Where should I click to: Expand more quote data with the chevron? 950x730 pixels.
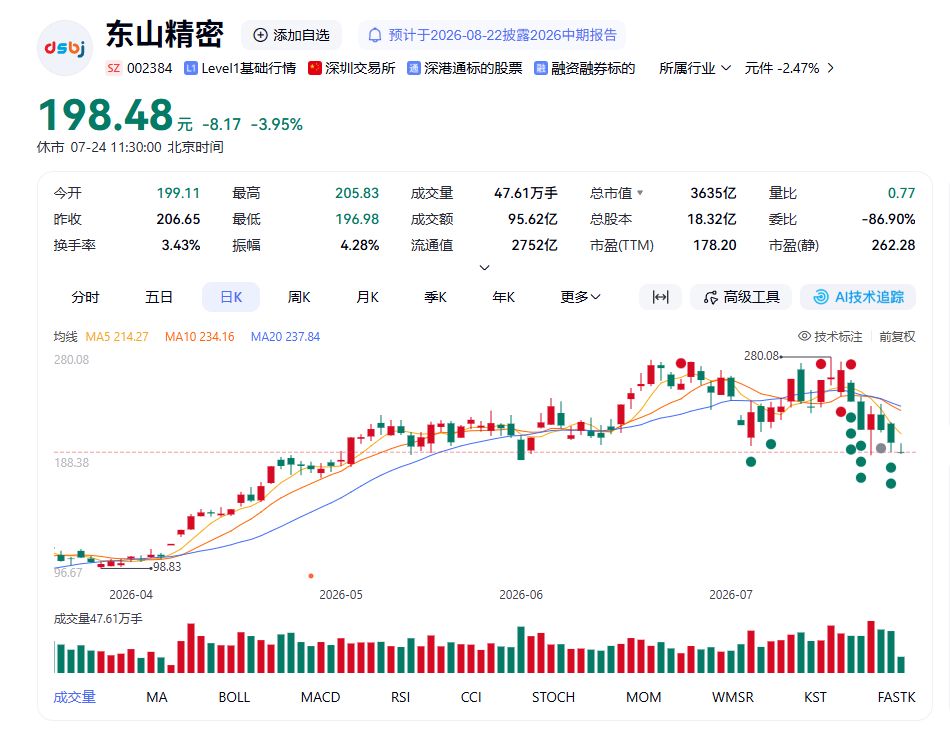point(484,267)
